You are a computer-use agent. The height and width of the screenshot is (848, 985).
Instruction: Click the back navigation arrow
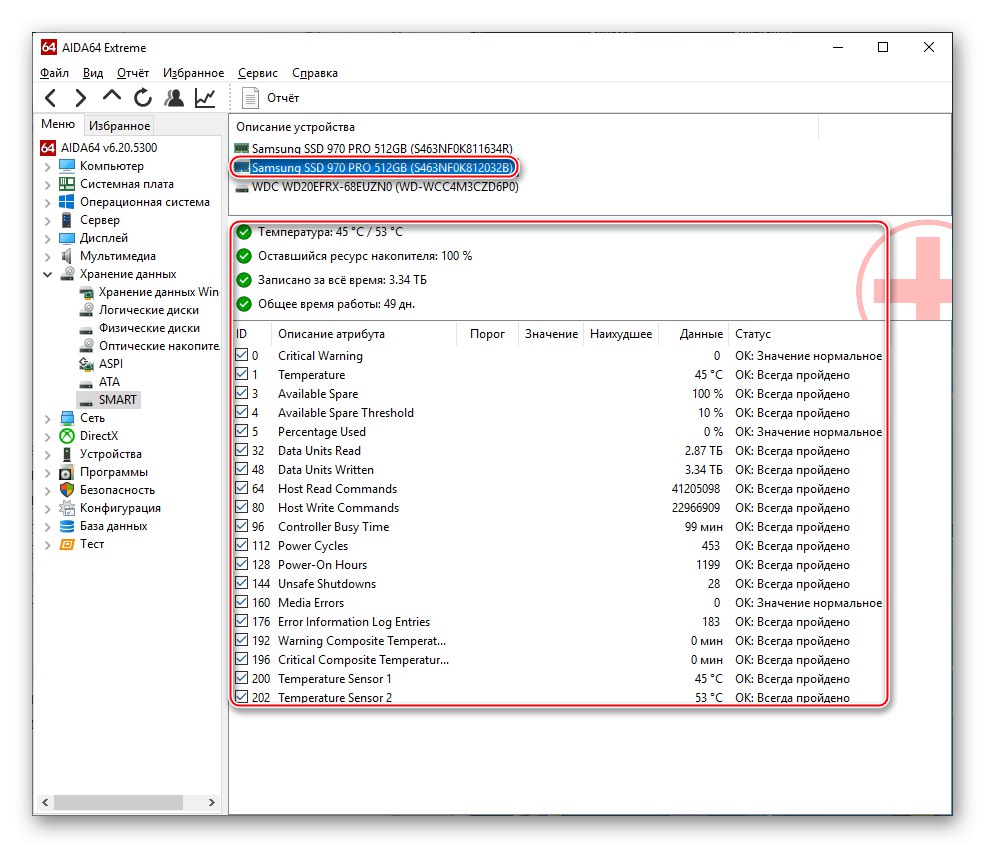pyautogui.click(x=50, y=97)
